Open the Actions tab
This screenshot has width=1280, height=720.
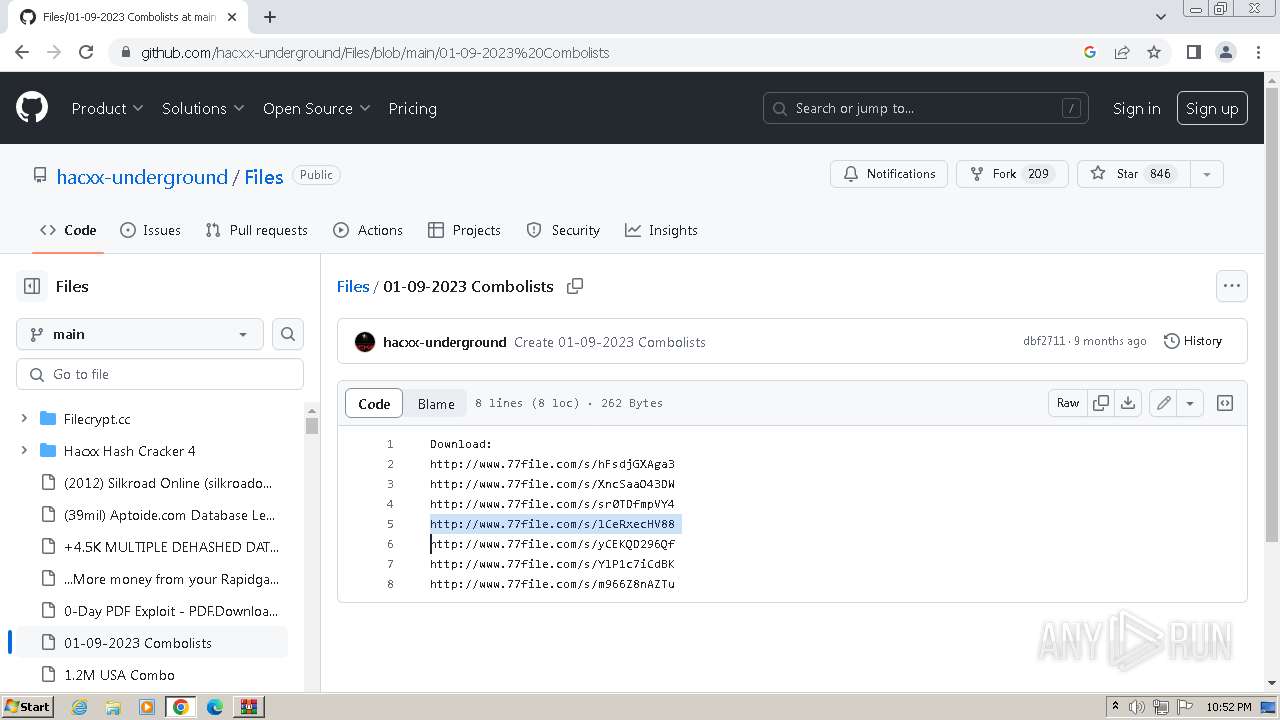click(368, 230)
